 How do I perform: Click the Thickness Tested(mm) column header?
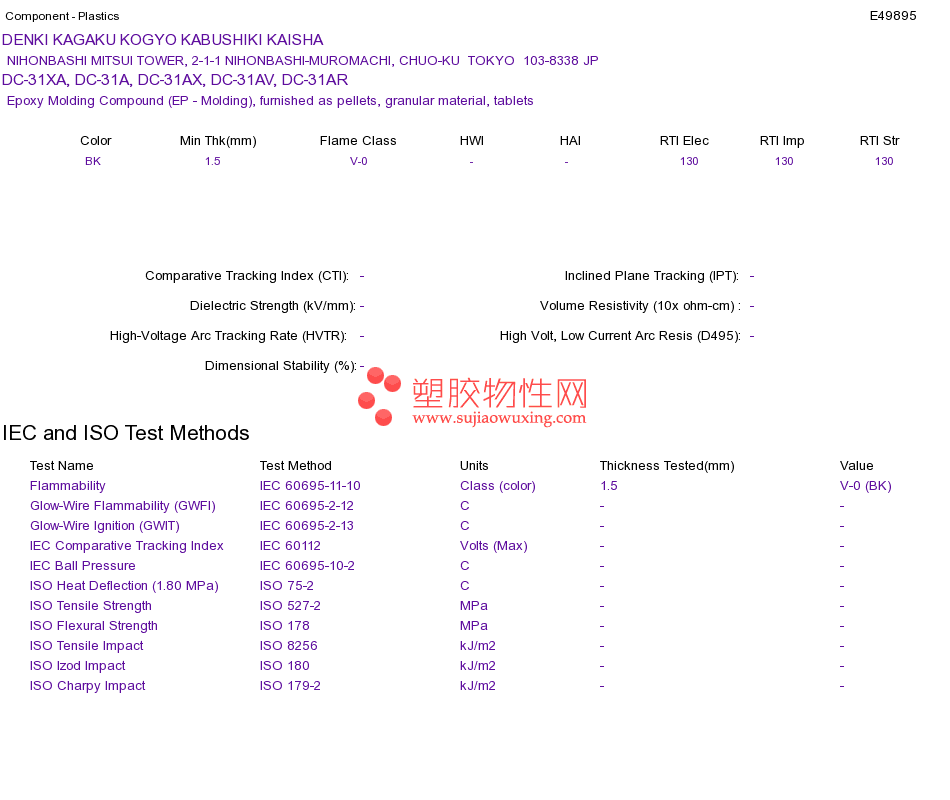pos(667,465)
